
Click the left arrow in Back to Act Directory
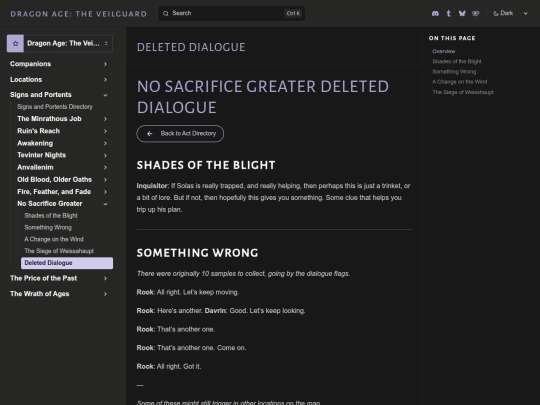pyautogui.click(x=149, y=134)
